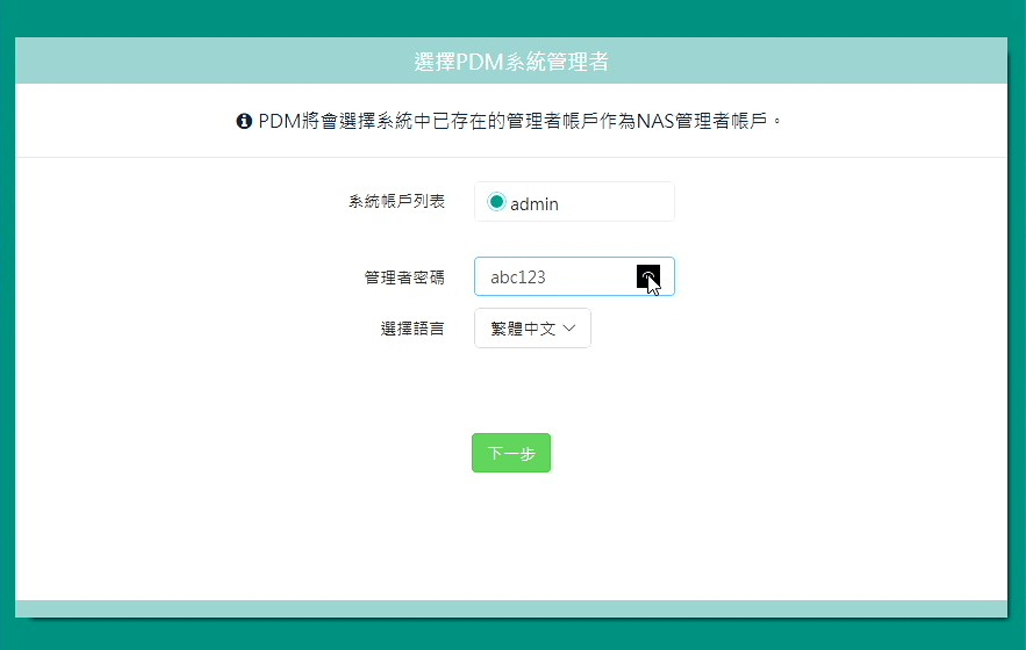This screenshot has width=1026, height=650.
Task: Click the divider line below the notice
Action: click(511, 157)
